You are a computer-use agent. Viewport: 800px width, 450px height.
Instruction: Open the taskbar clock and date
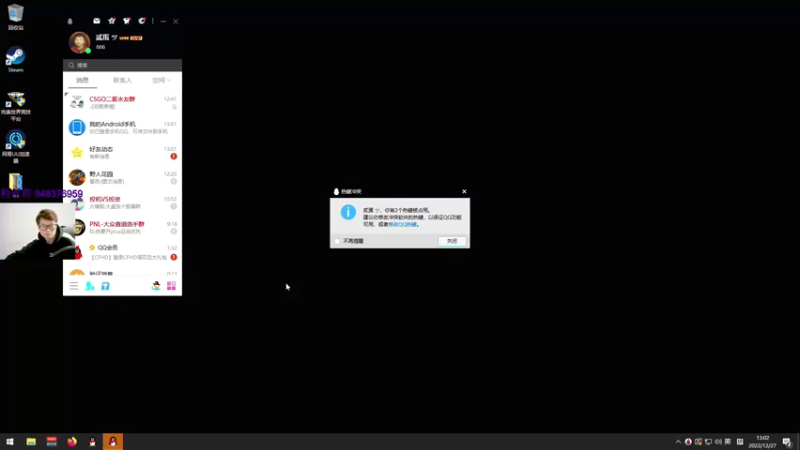tap(762, 442)
